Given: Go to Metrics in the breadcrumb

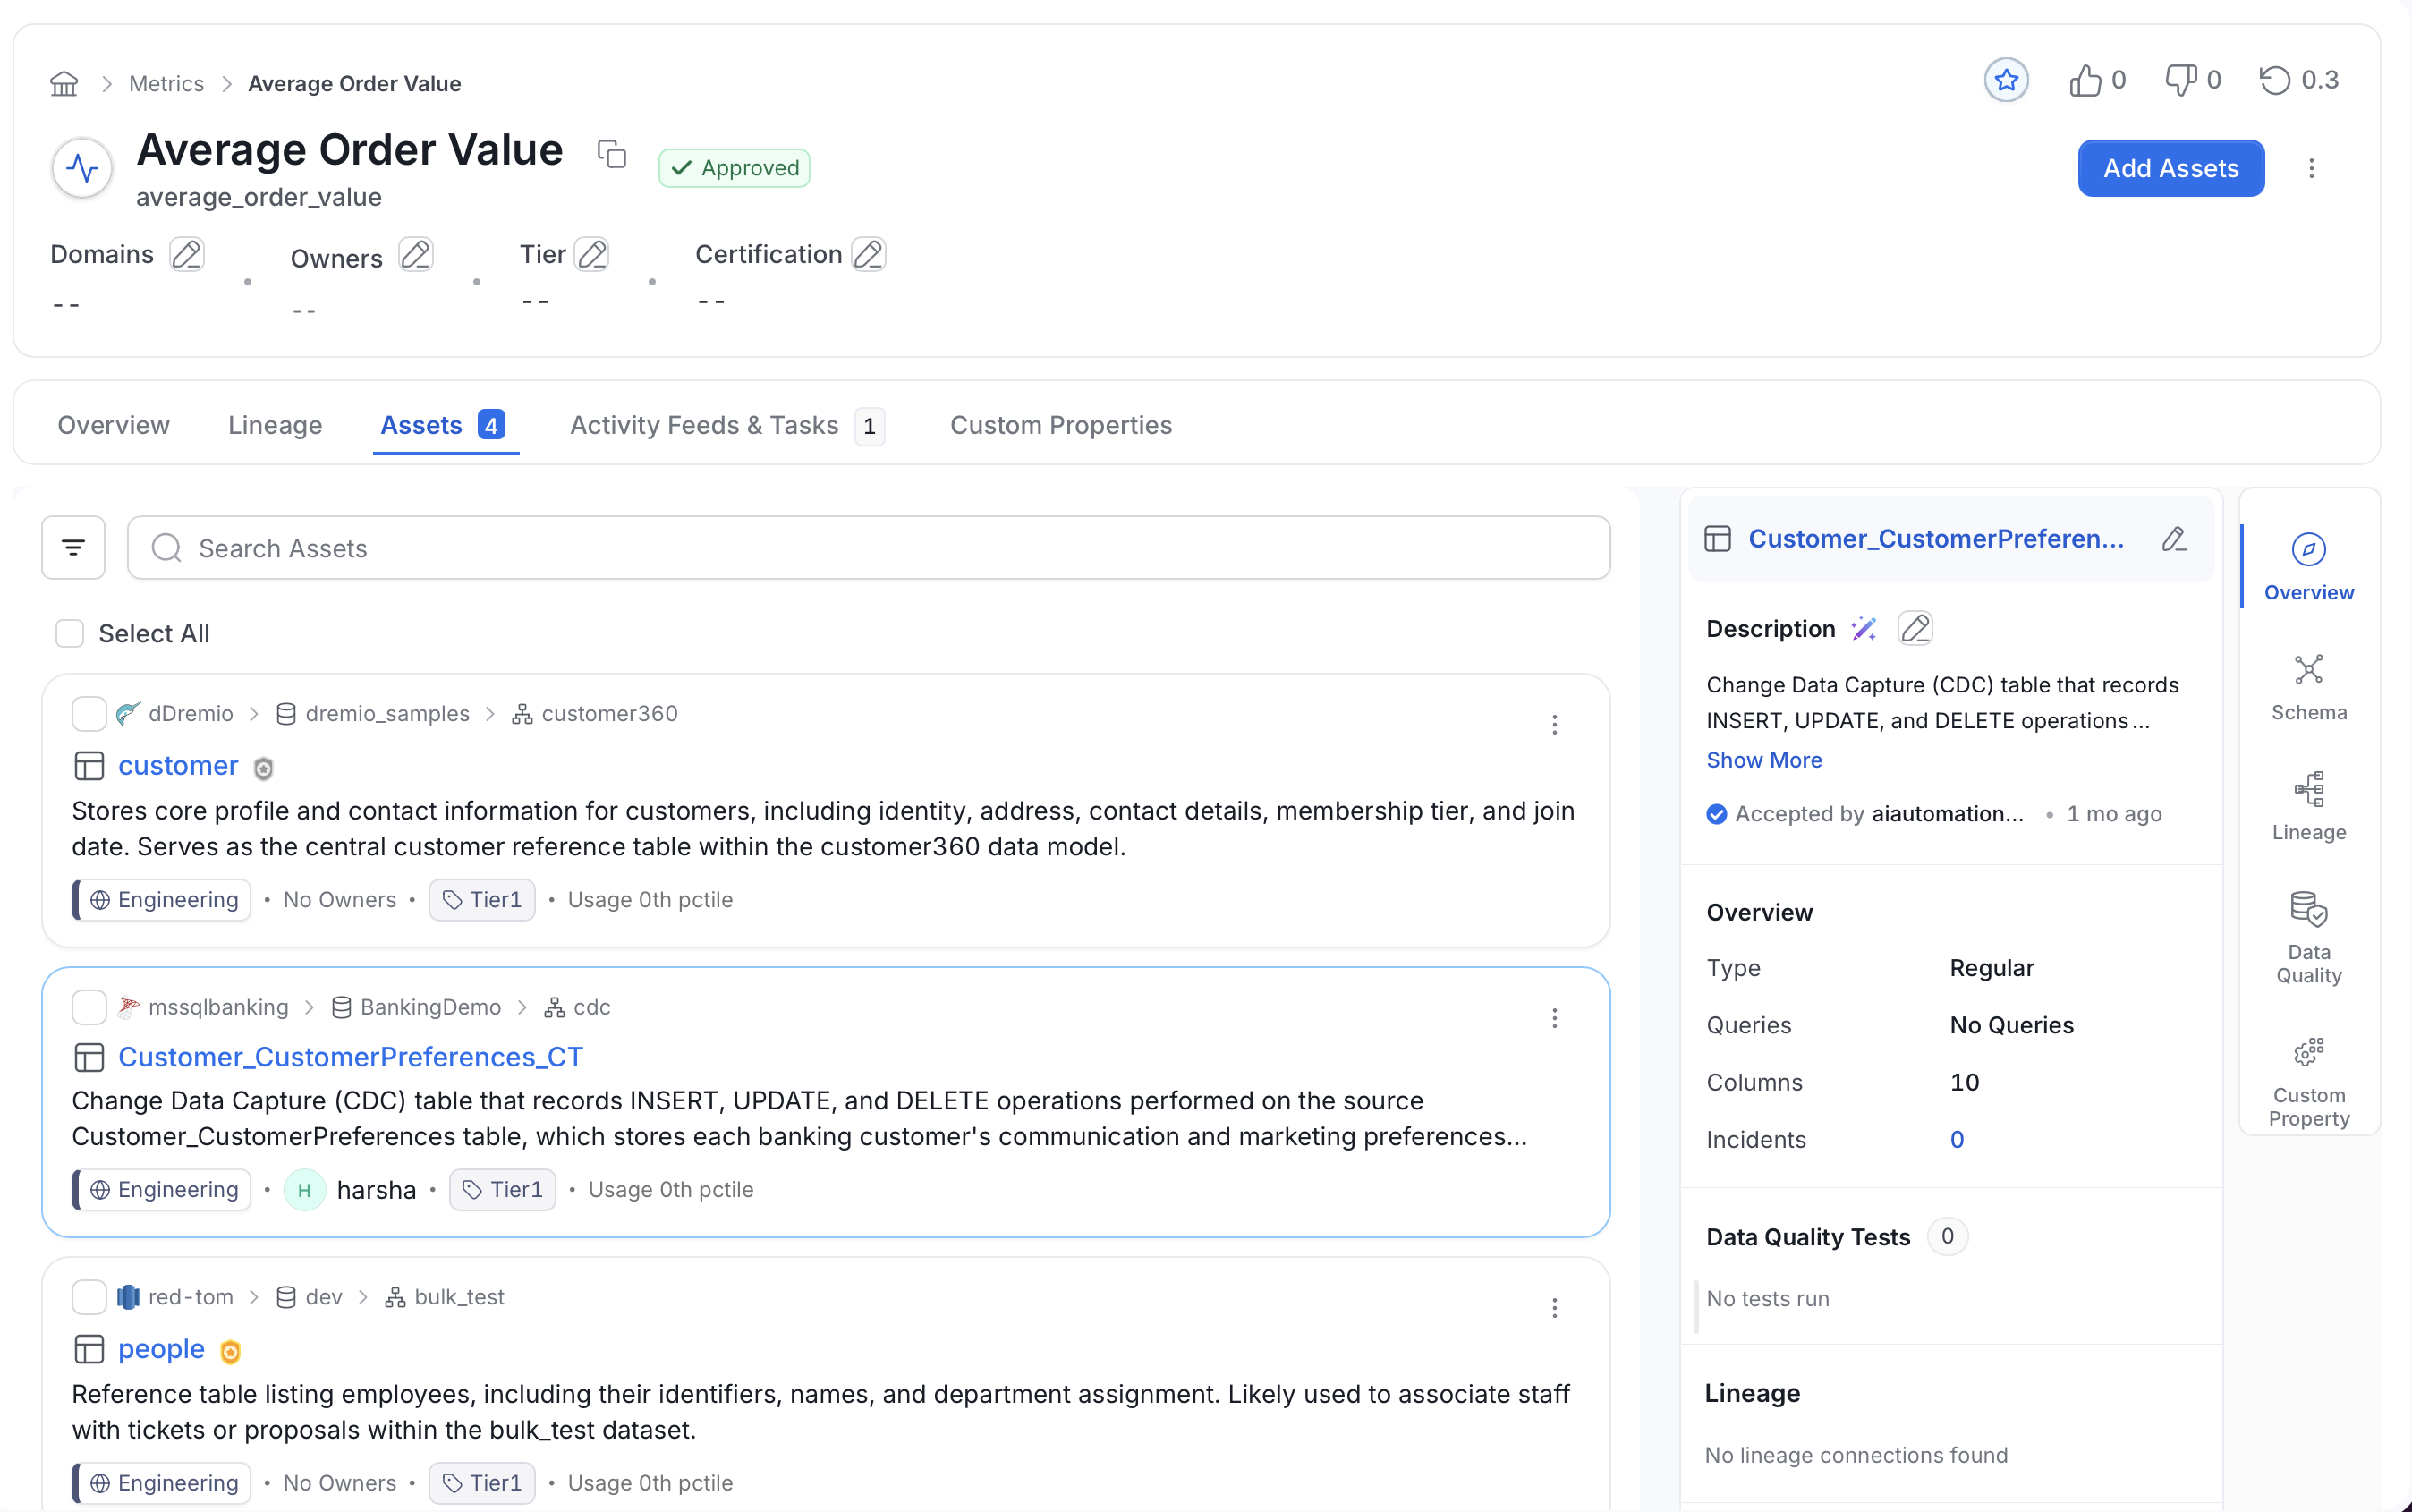Looking at the screenshot, I should coord(166,84).
